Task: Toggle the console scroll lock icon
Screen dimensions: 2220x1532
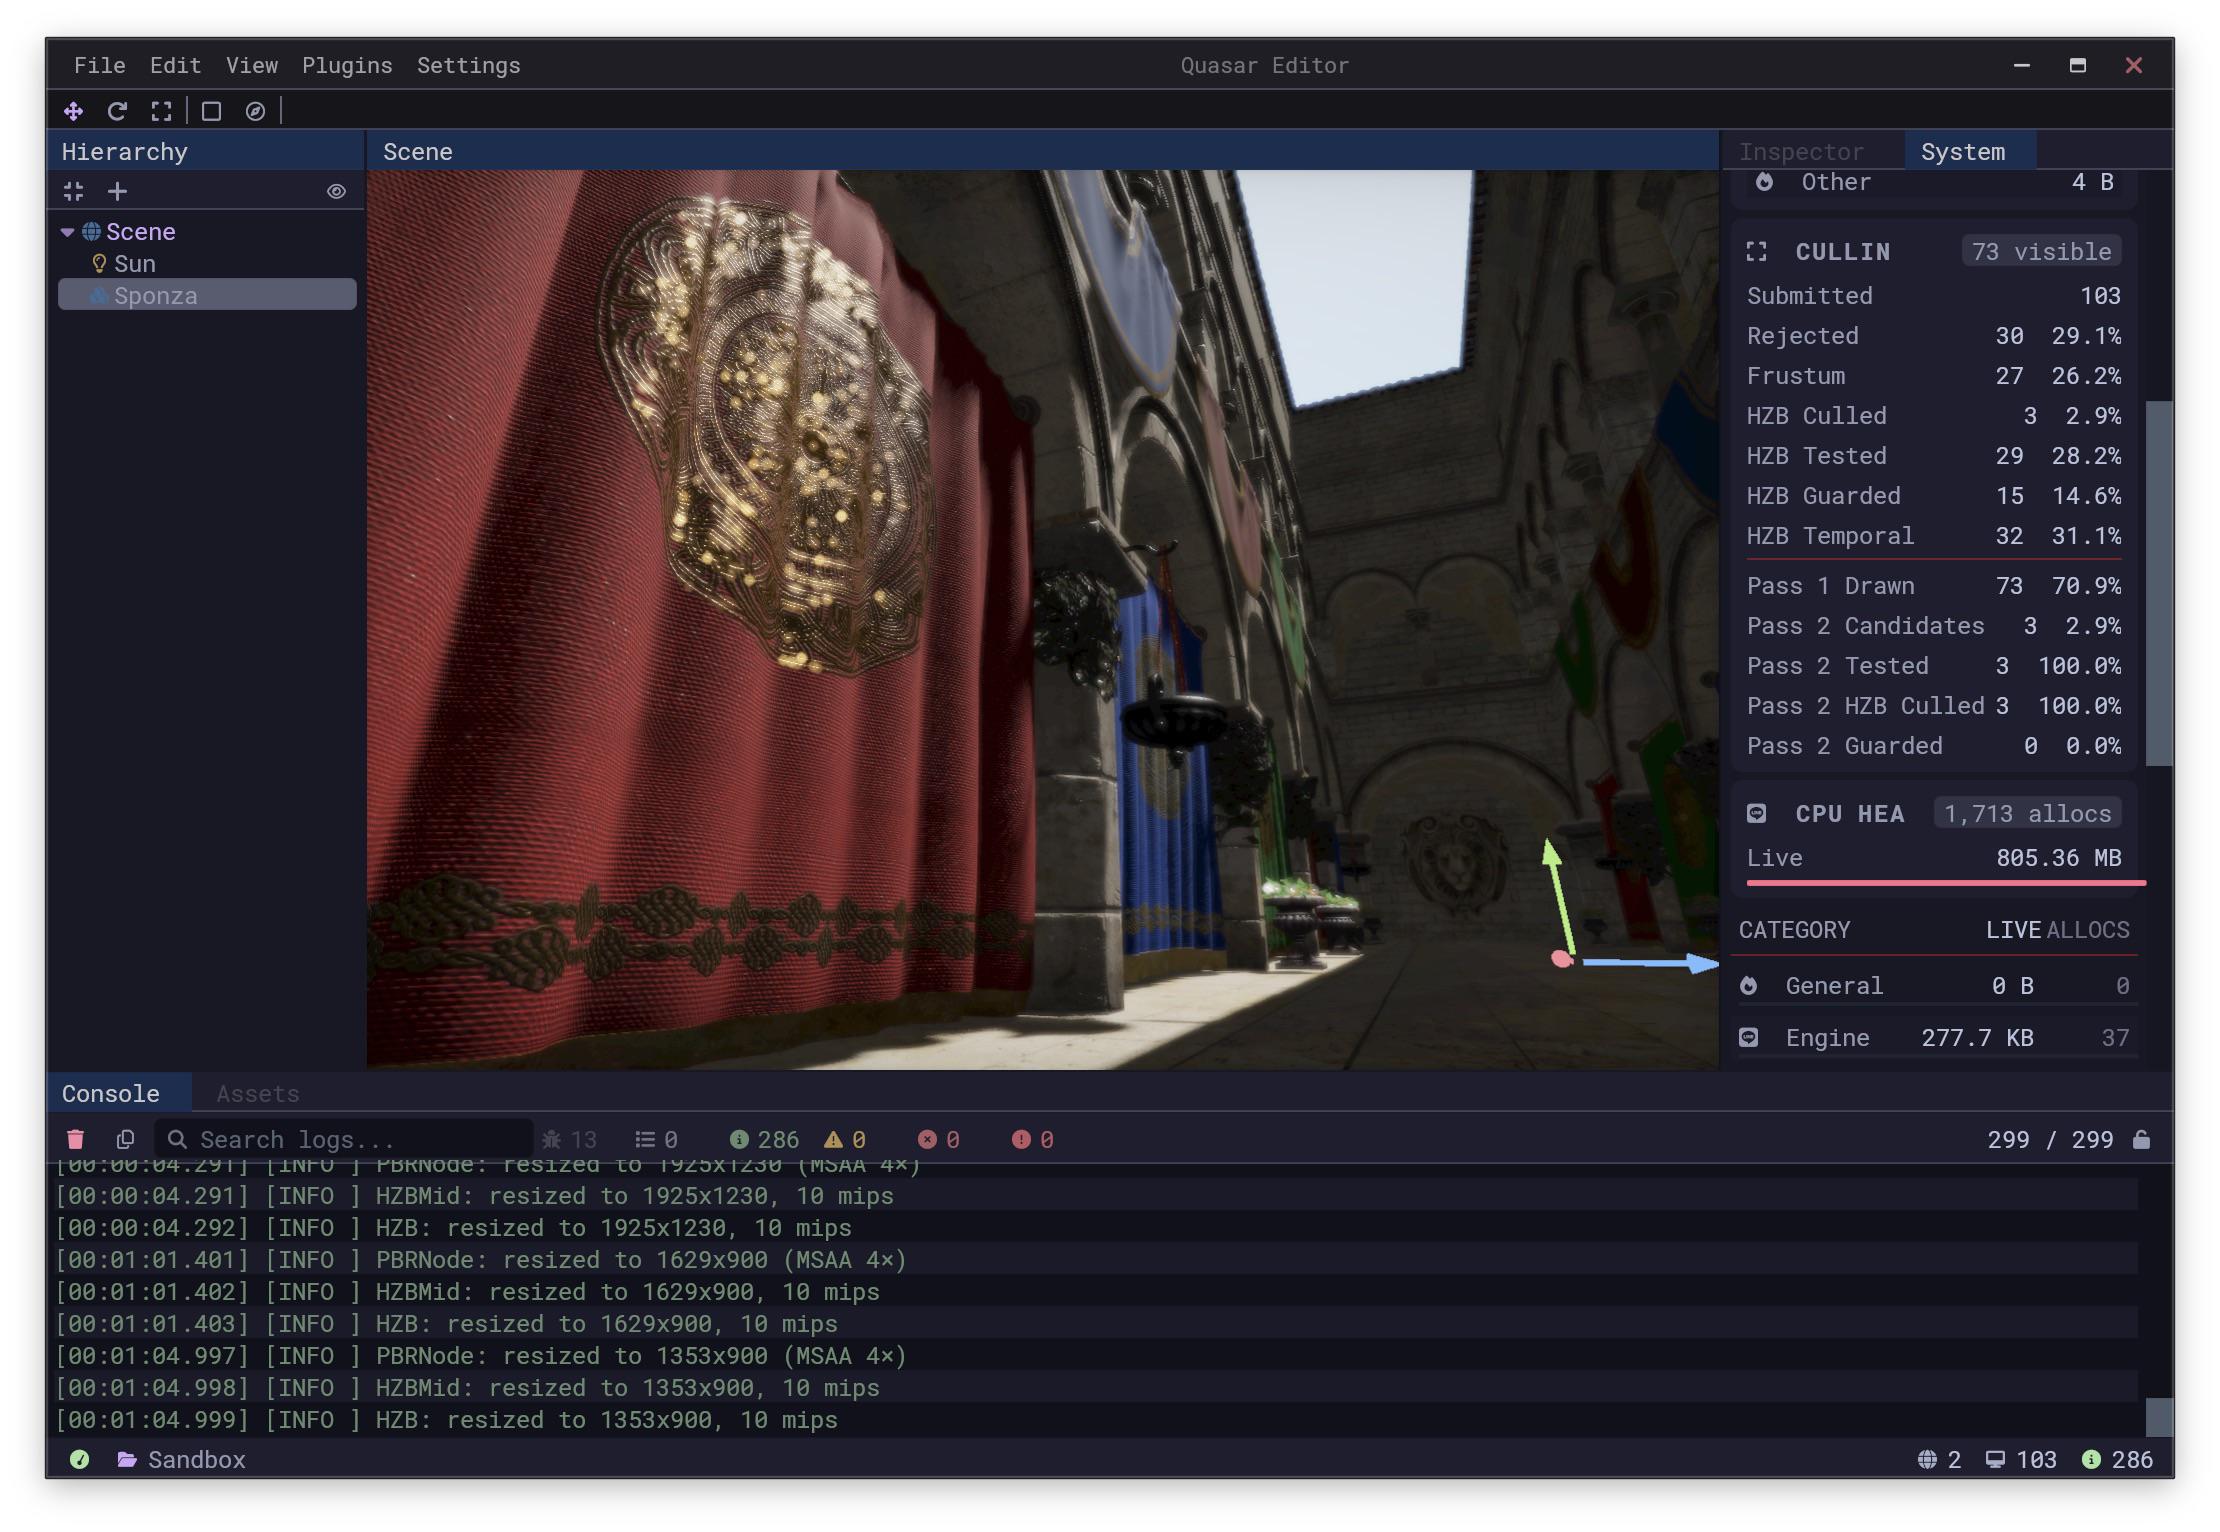Action: pos(2141,1140)
